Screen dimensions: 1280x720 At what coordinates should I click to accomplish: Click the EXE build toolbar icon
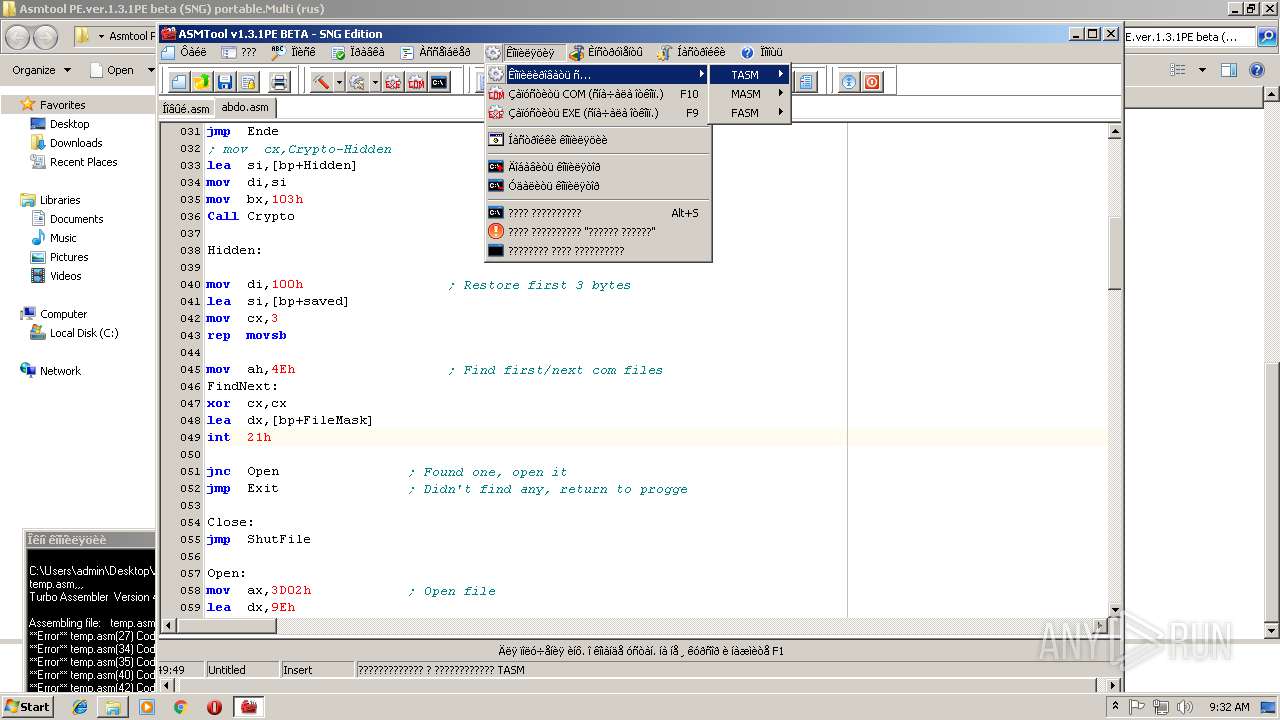[x=393, y=82]
